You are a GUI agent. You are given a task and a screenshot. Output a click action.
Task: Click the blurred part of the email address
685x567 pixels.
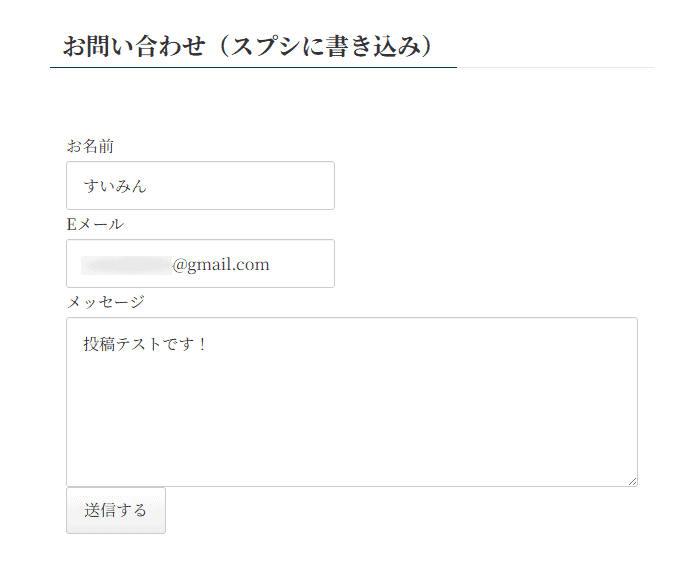(127, 265)
